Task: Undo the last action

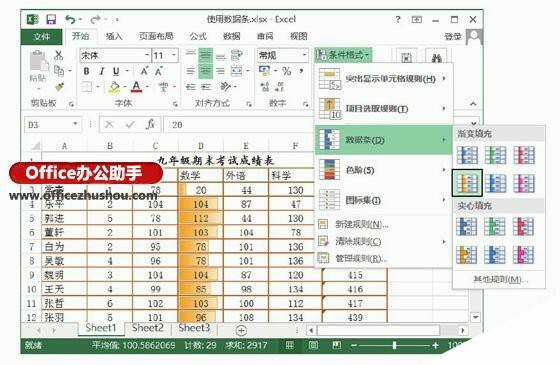Action: [70, 19]
